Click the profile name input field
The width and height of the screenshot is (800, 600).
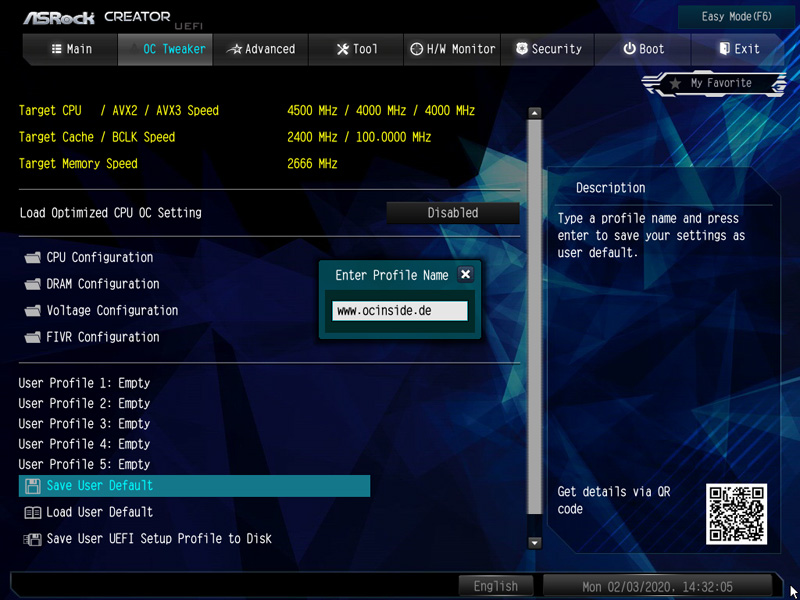[400, 311]
